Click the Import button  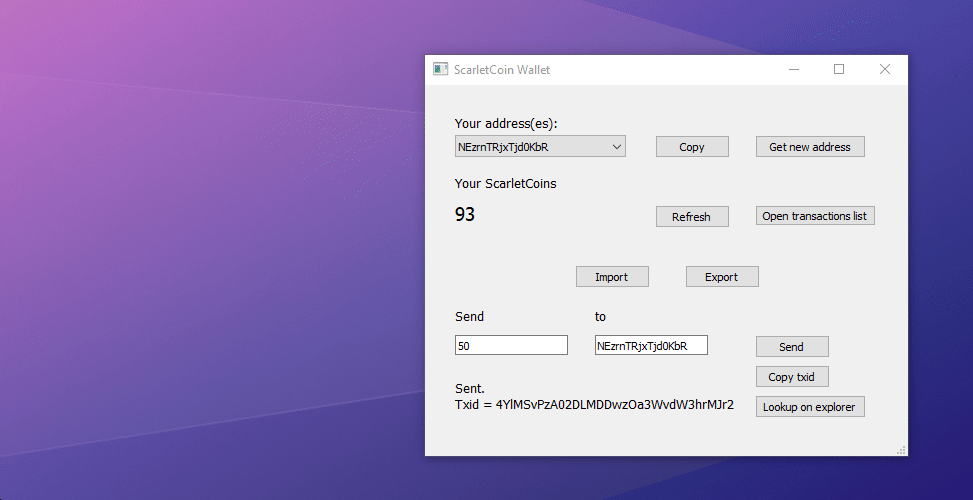[612, 277]
